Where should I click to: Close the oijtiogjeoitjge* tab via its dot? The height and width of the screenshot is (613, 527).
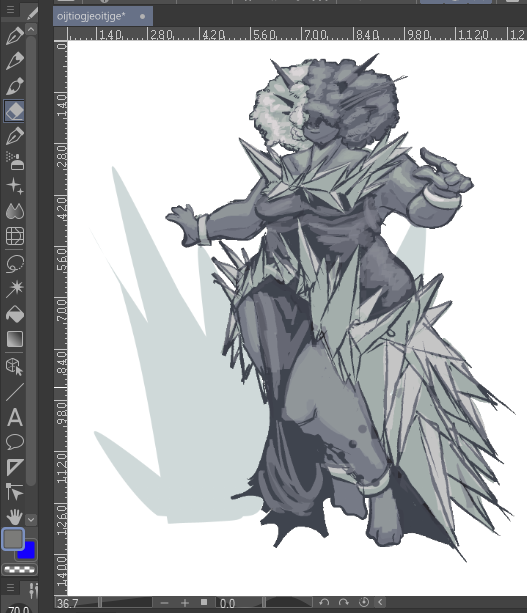tap(142, 16)
